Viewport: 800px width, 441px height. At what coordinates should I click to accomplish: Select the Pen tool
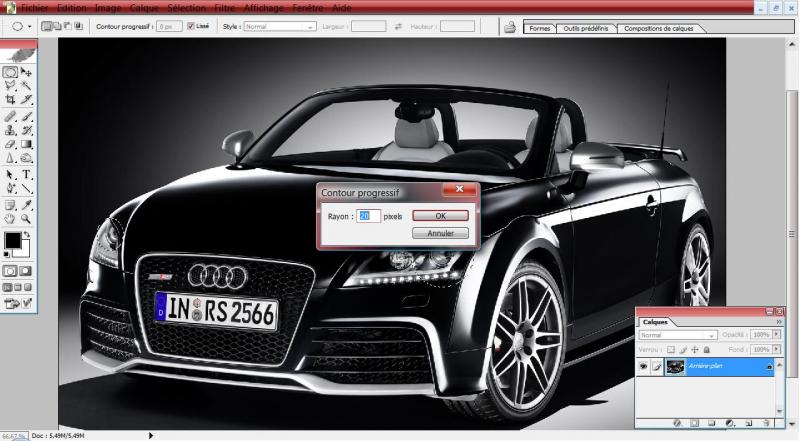click(x=10, y=188)
